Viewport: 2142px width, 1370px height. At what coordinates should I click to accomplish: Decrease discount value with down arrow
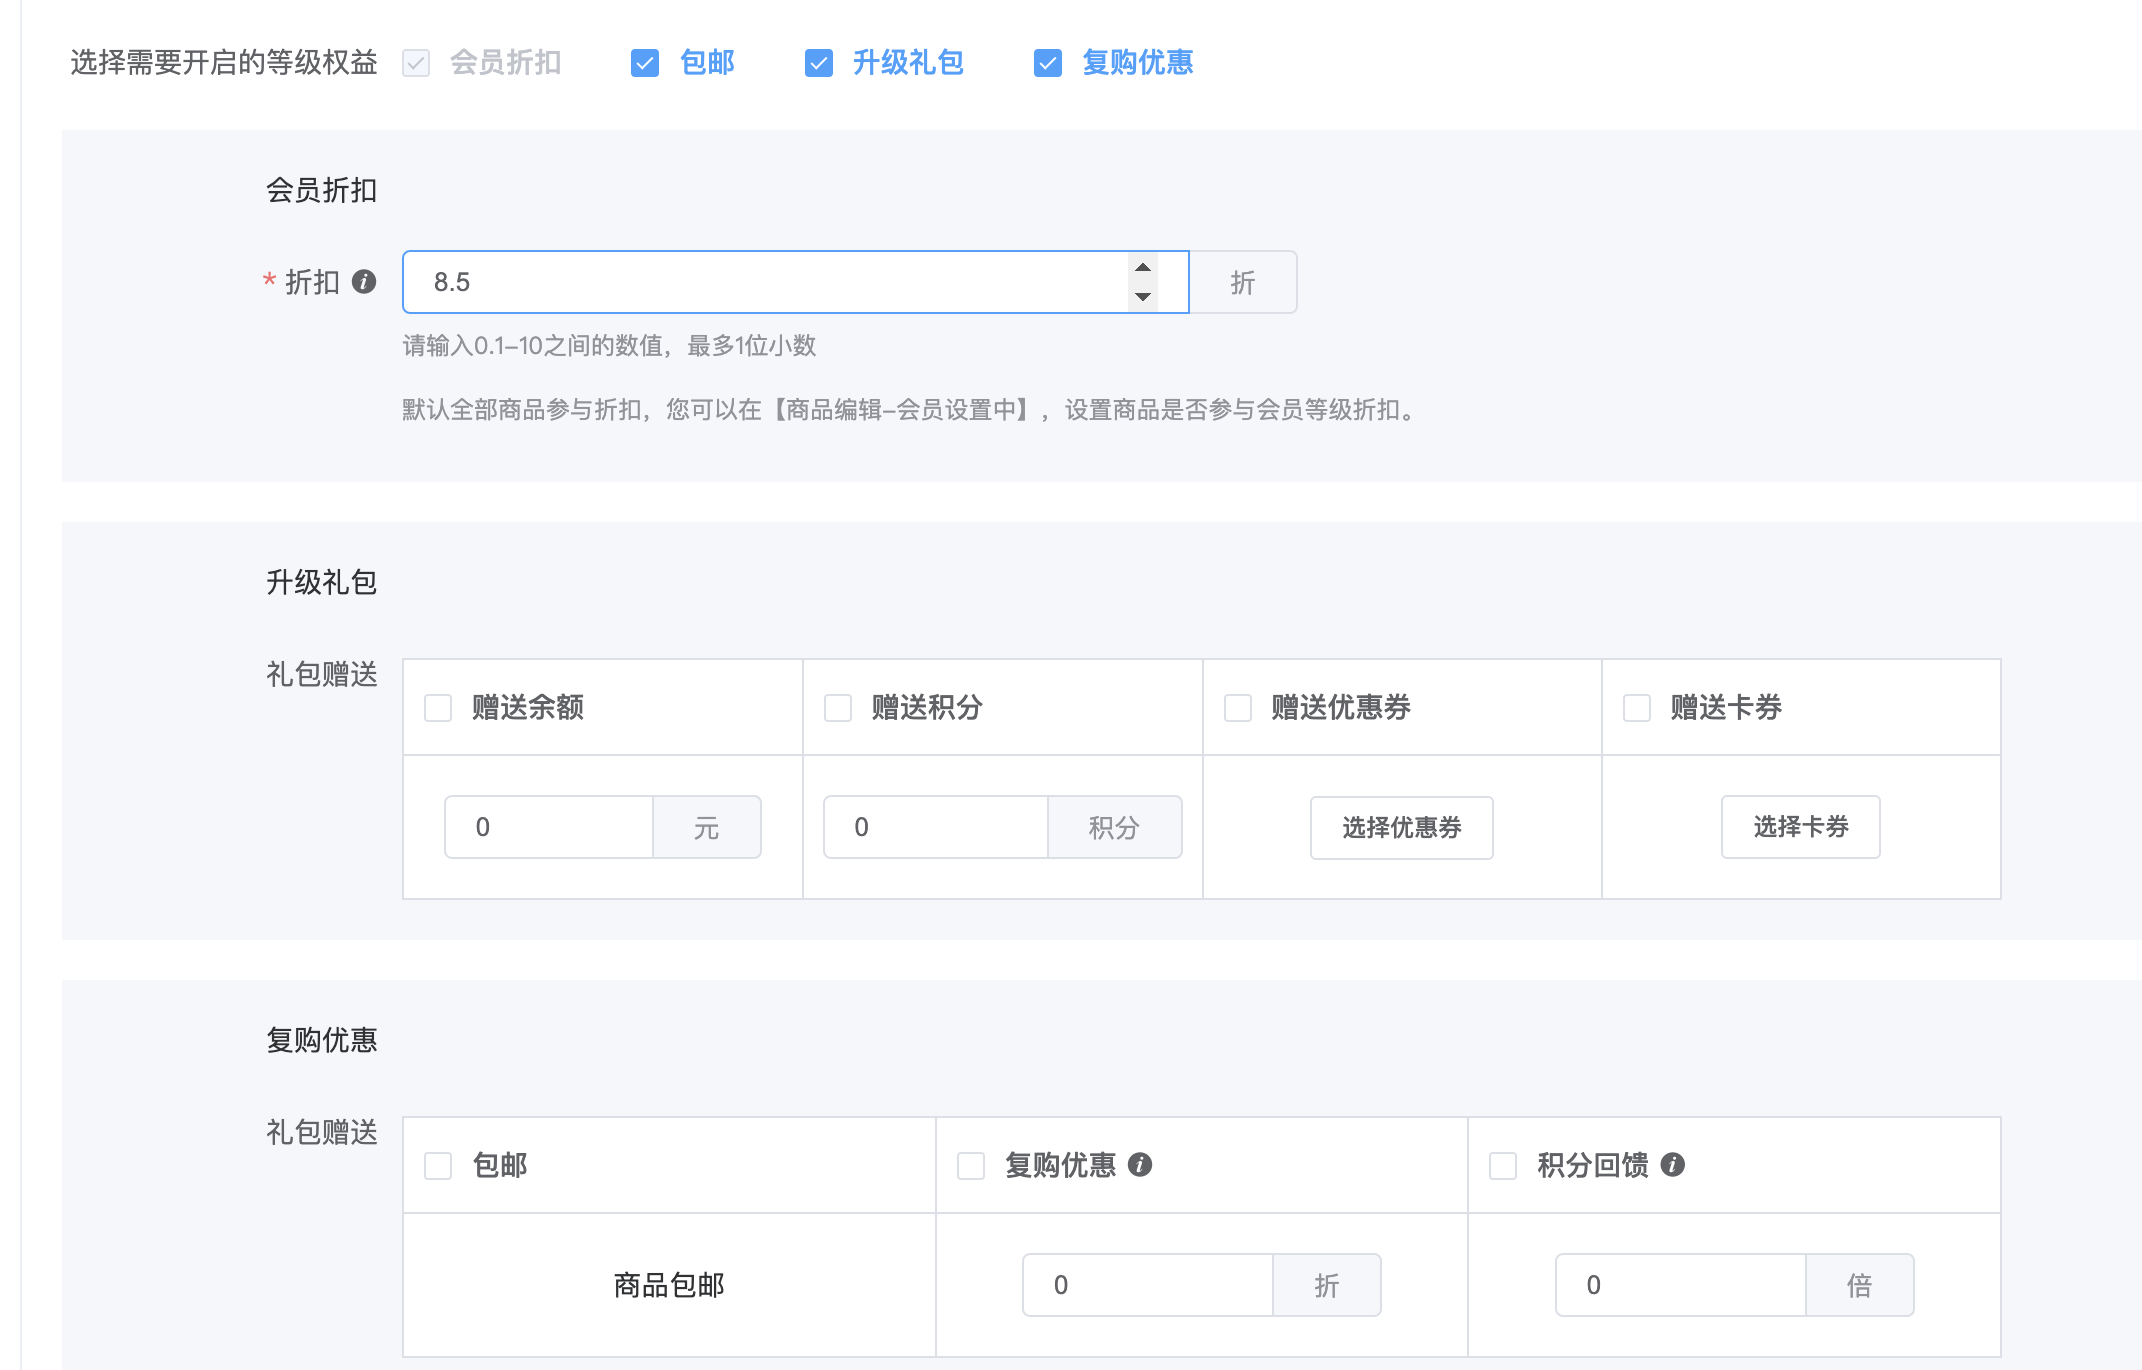(1143, 297)
